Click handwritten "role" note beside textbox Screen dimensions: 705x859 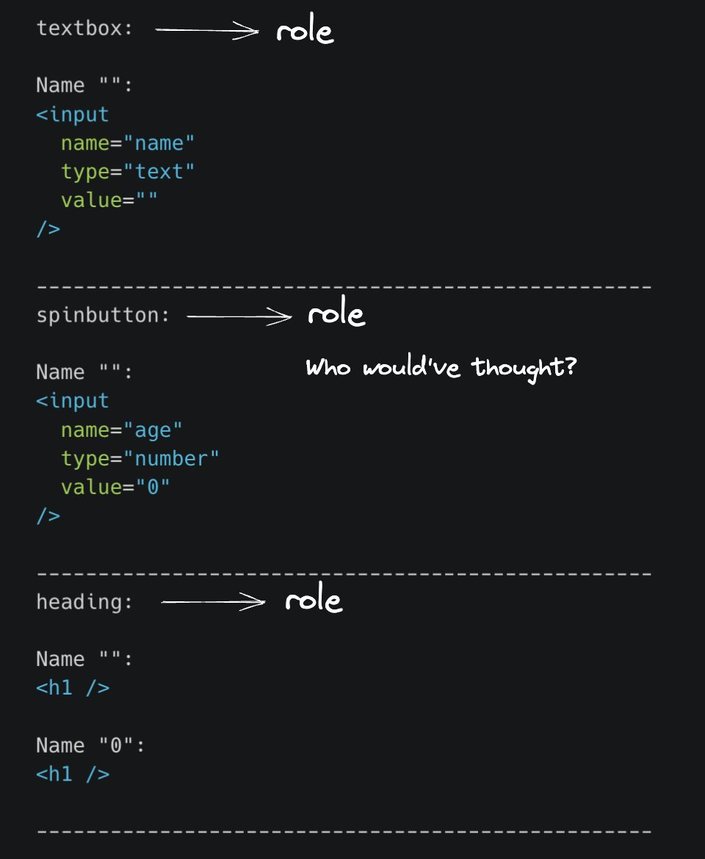[305, 31]
